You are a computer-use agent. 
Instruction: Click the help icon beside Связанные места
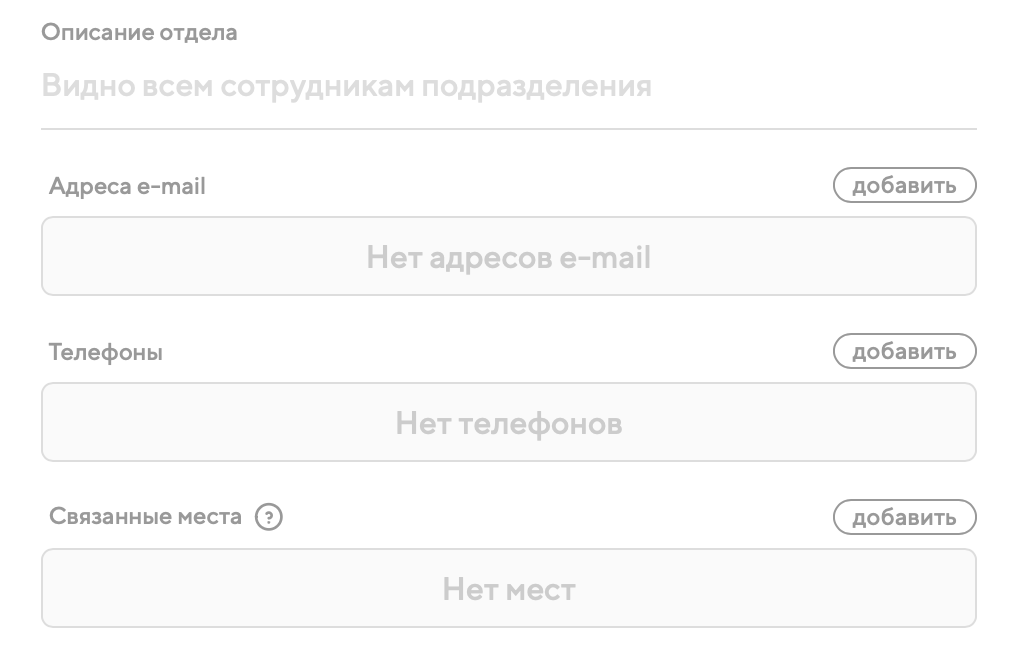pos(269,518)
